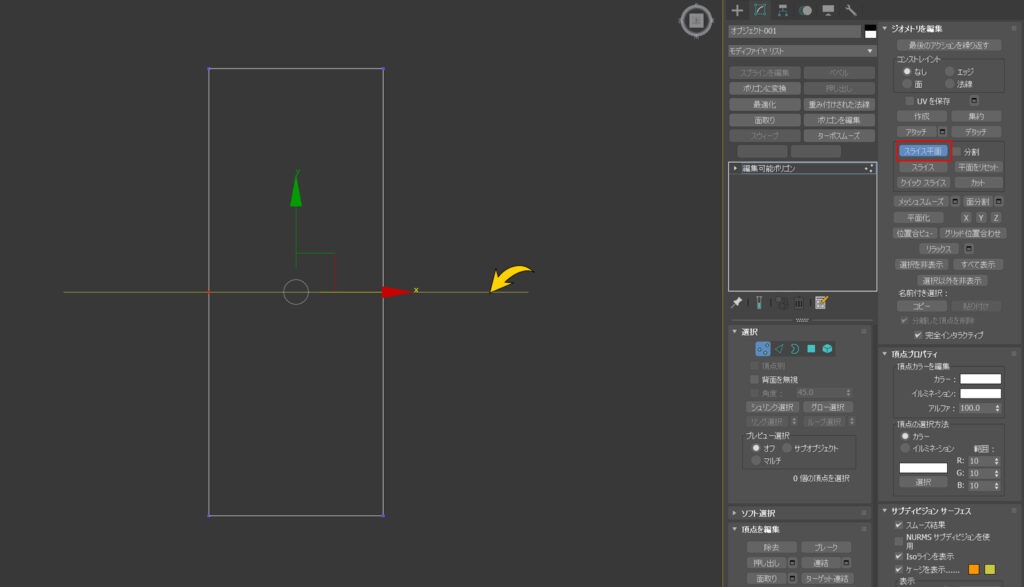Open the Motion panel icon
The width and height of the screenshot is (1024, 587).
pyautogui.click(x=805, y=10)
